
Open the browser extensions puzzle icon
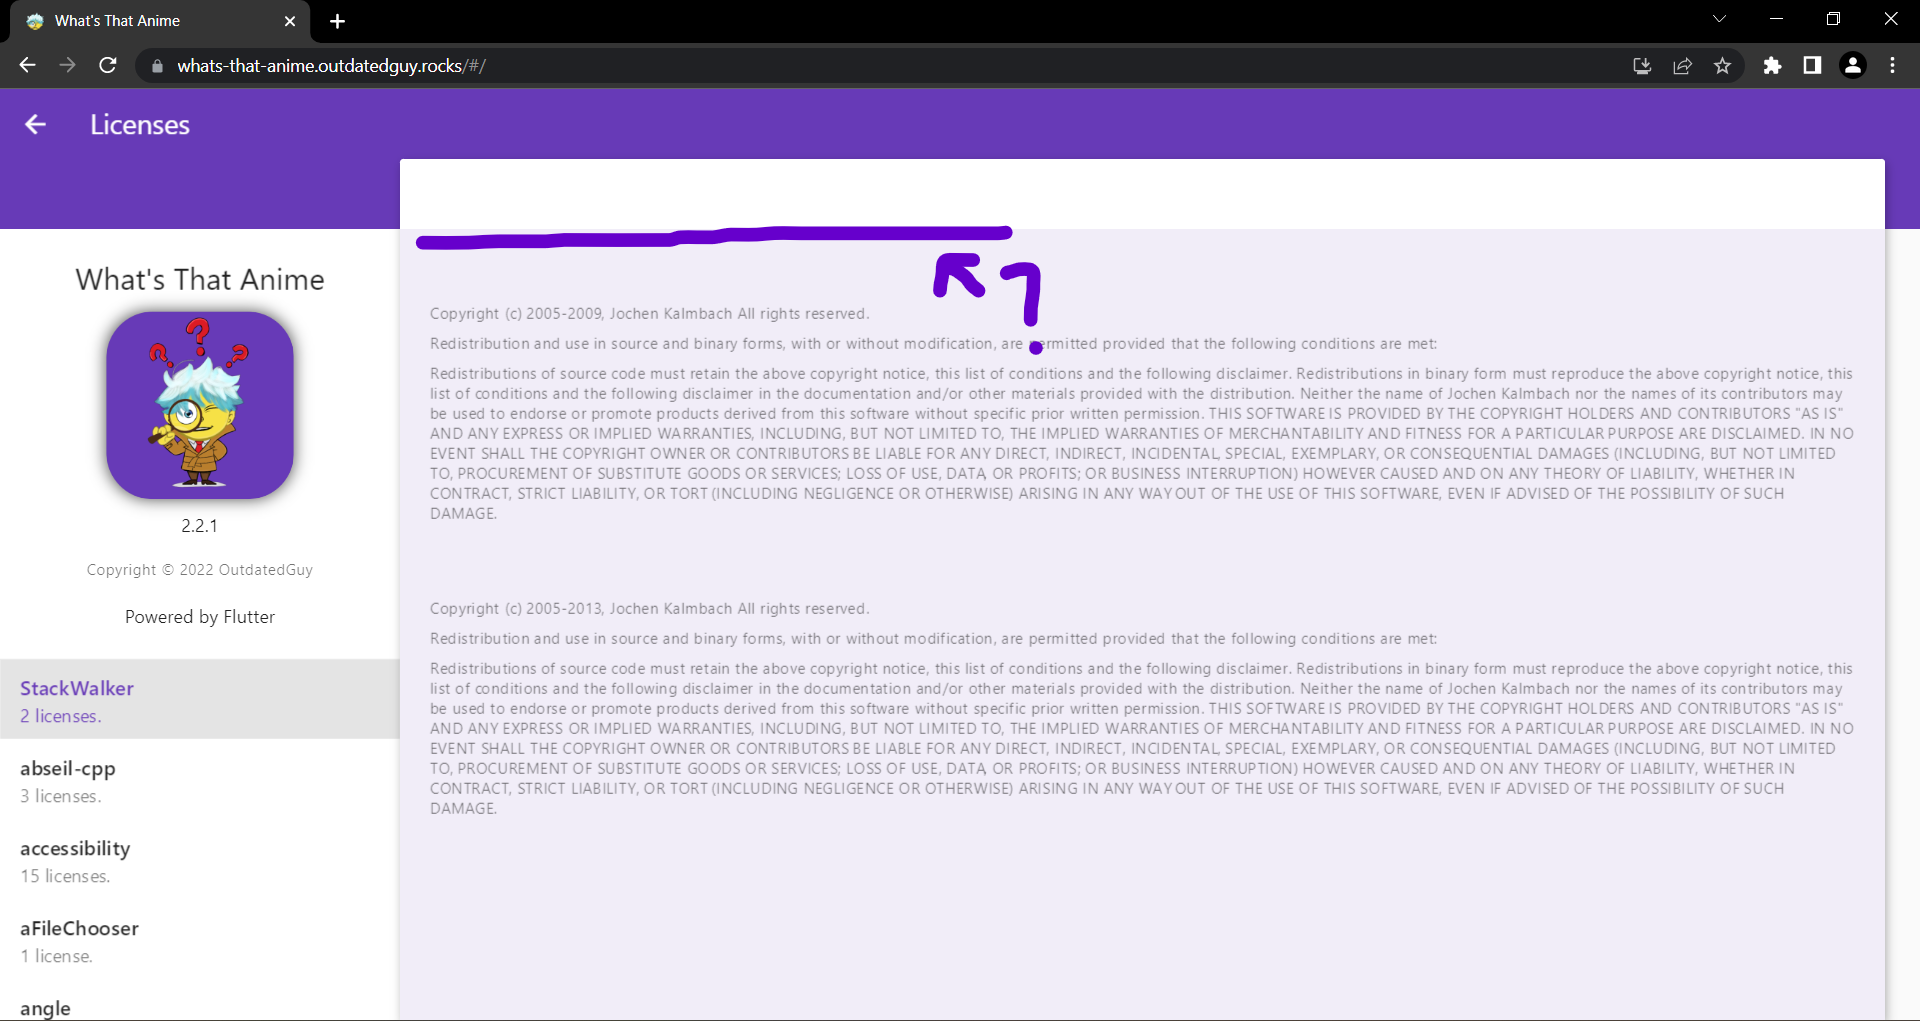click(1773, 65)
